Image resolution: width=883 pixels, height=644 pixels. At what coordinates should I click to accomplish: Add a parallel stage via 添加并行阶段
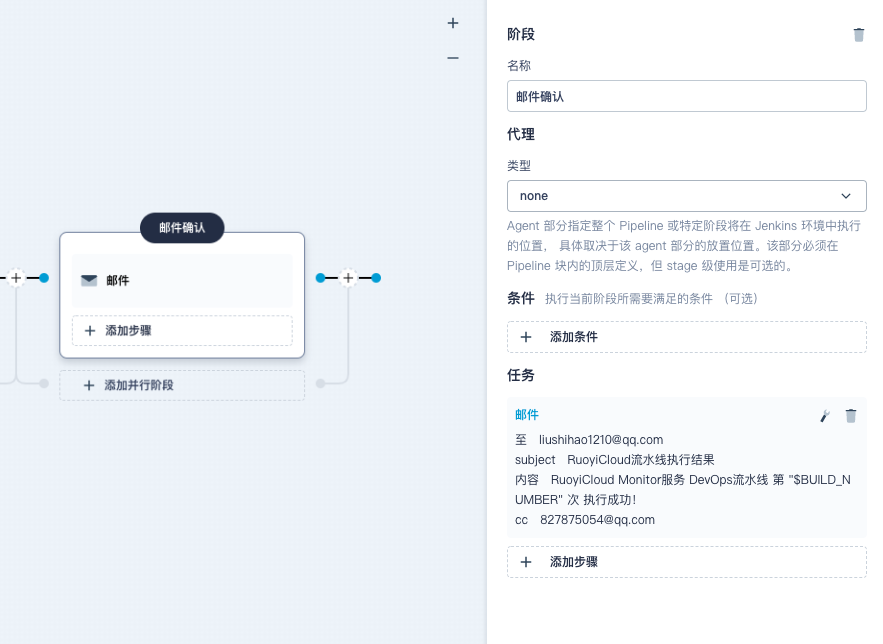tap(181, 385)
